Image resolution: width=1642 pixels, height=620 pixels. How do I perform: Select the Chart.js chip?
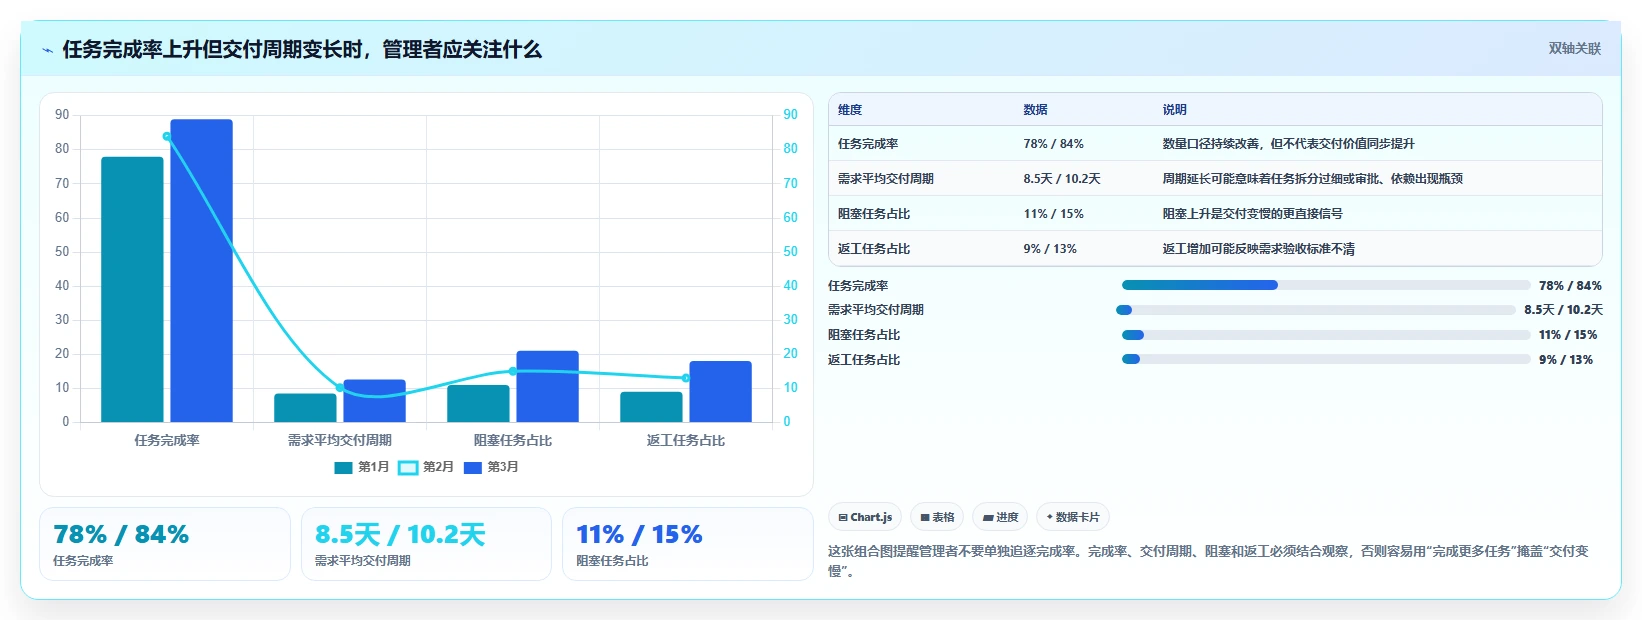coord(865,517)
